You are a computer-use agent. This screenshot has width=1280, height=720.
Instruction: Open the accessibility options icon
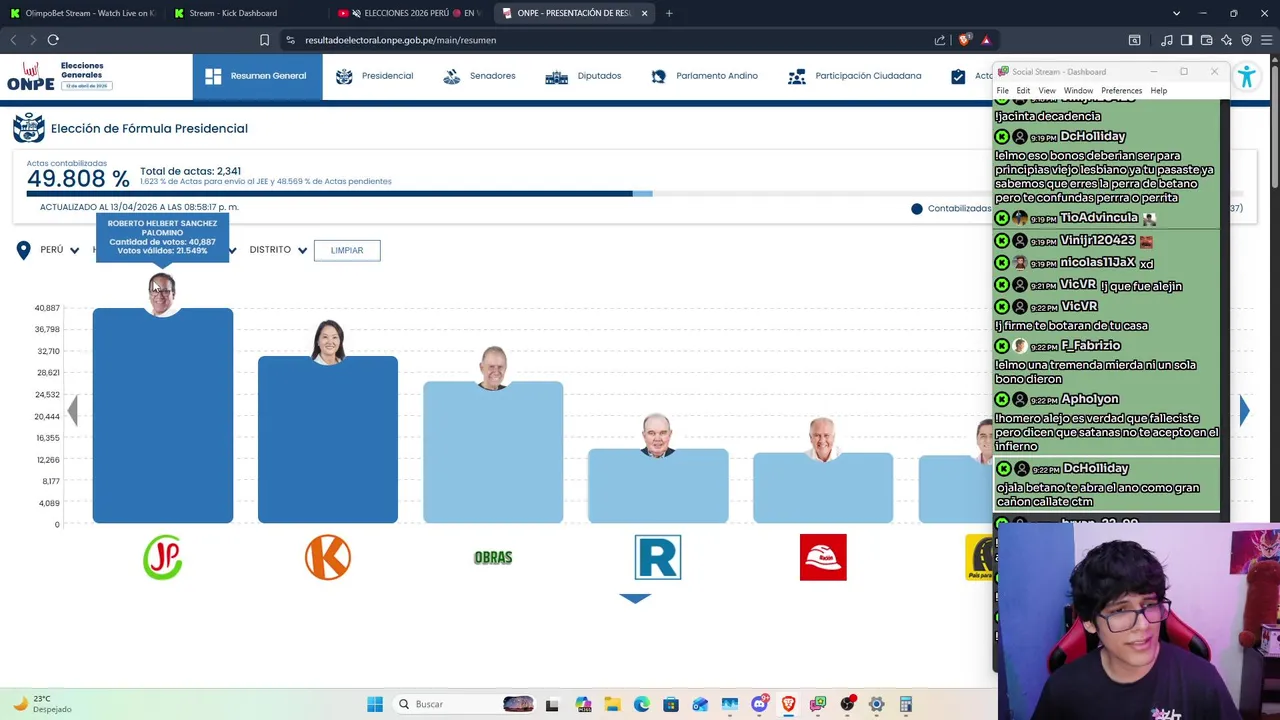point(1246,77)
